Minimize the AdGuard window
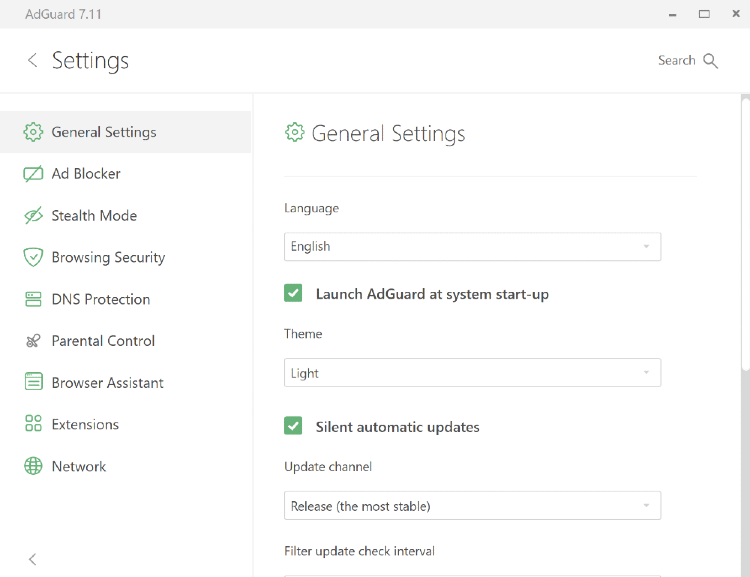 click(x=673, y=14)
